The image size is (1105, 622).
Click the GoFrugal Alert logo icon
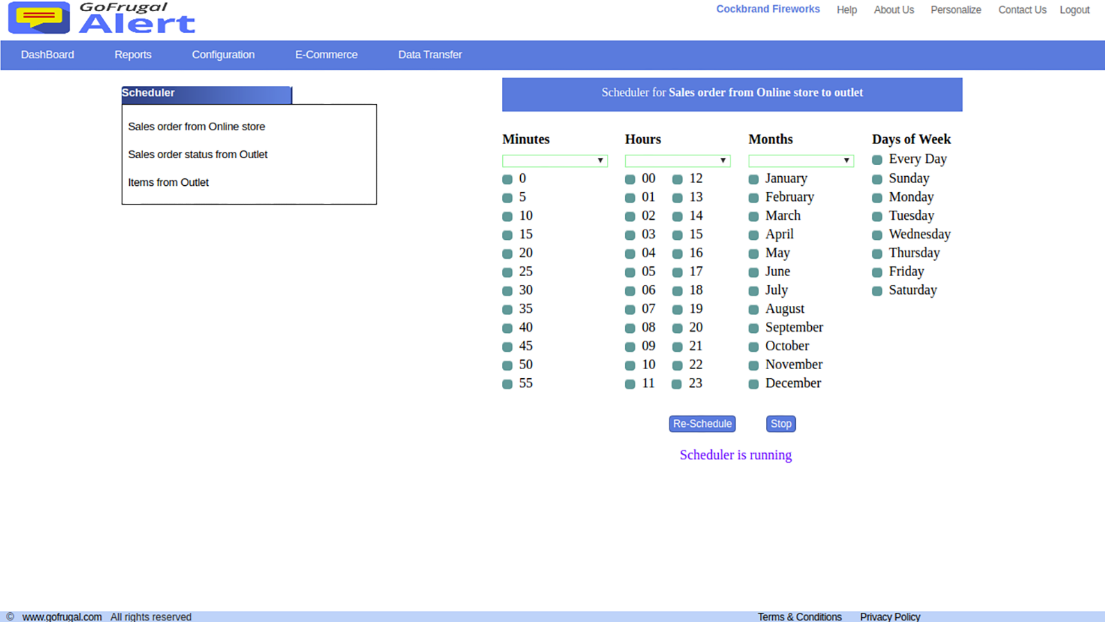39,18
